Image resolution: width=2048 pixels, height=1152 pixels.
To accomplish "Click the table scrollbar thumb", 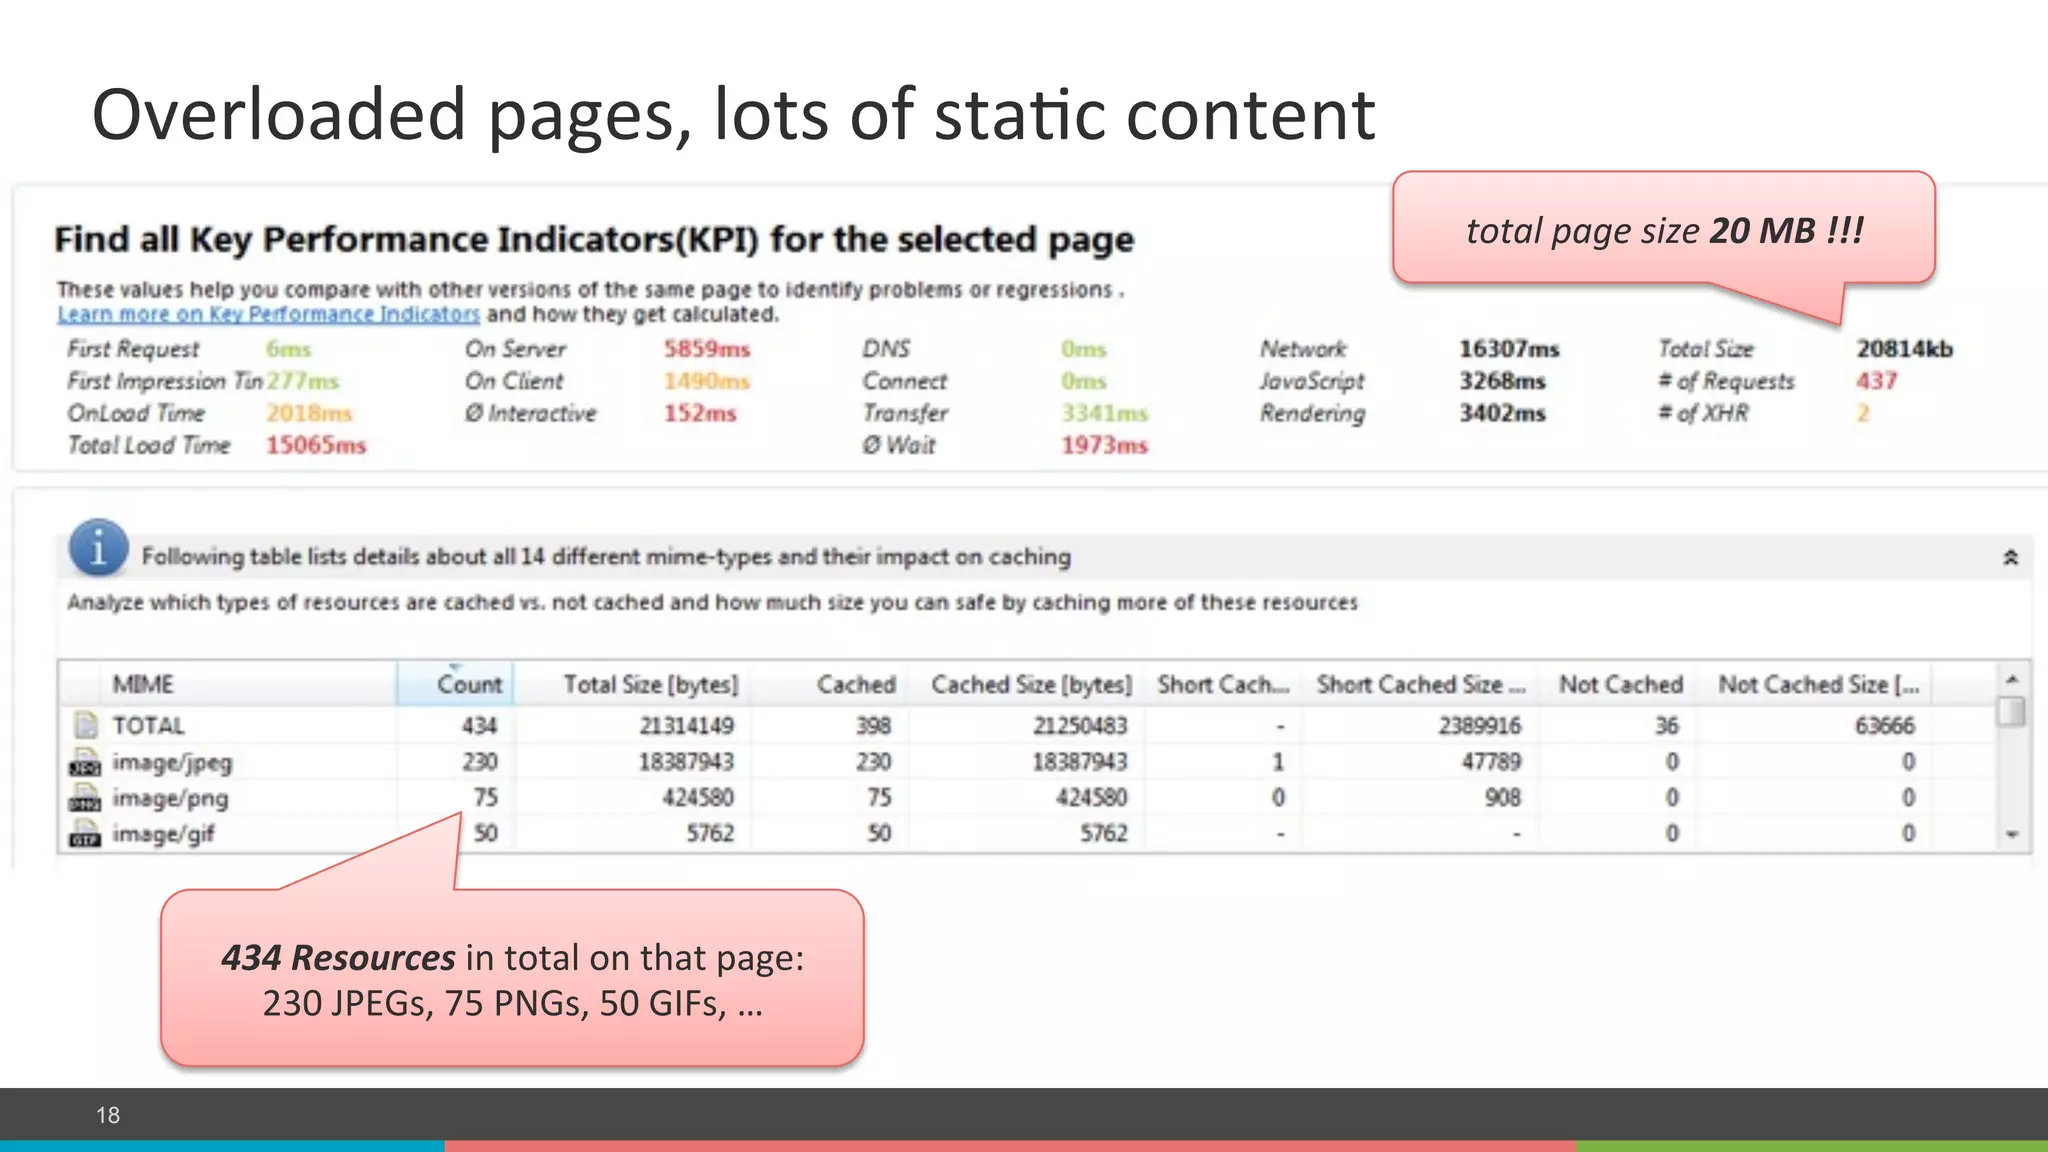I will 2012,711.
